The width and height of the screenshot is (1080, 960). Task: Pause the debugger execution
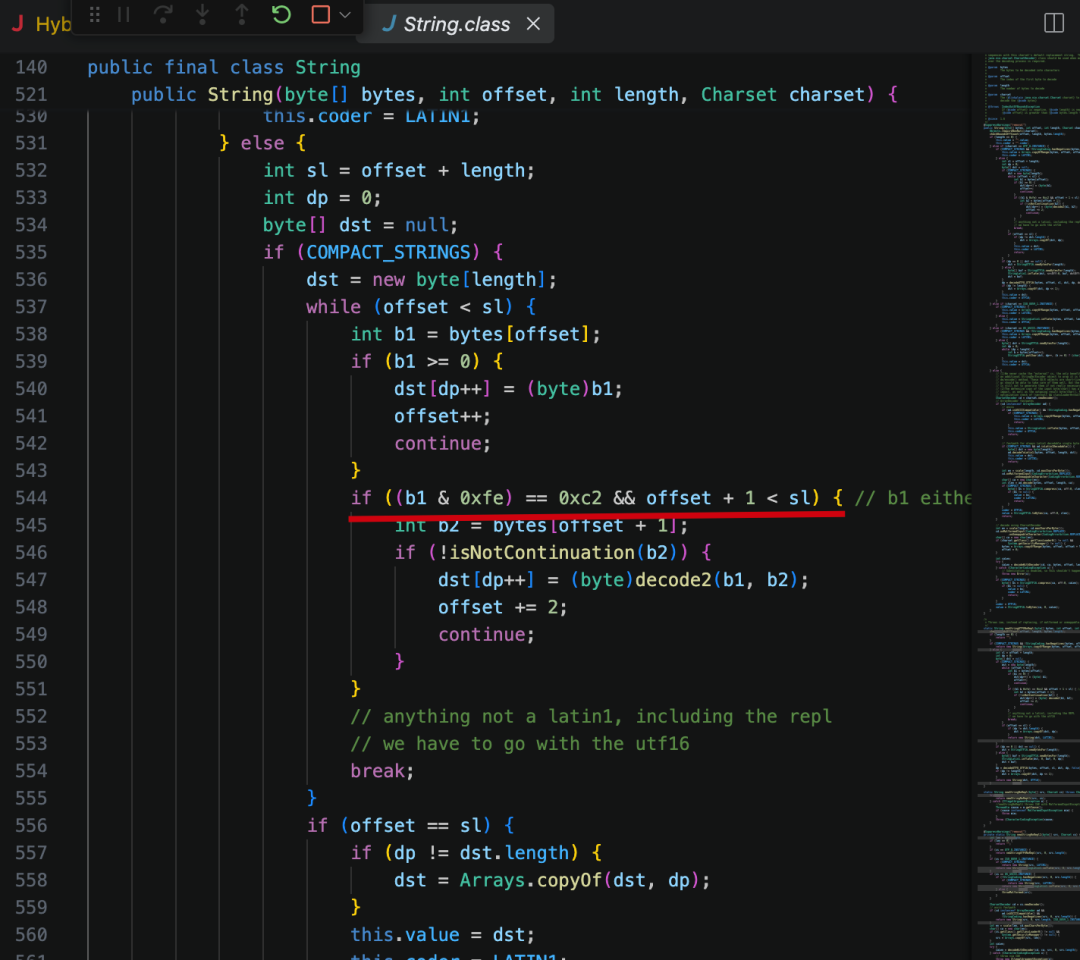click(124, 14)
